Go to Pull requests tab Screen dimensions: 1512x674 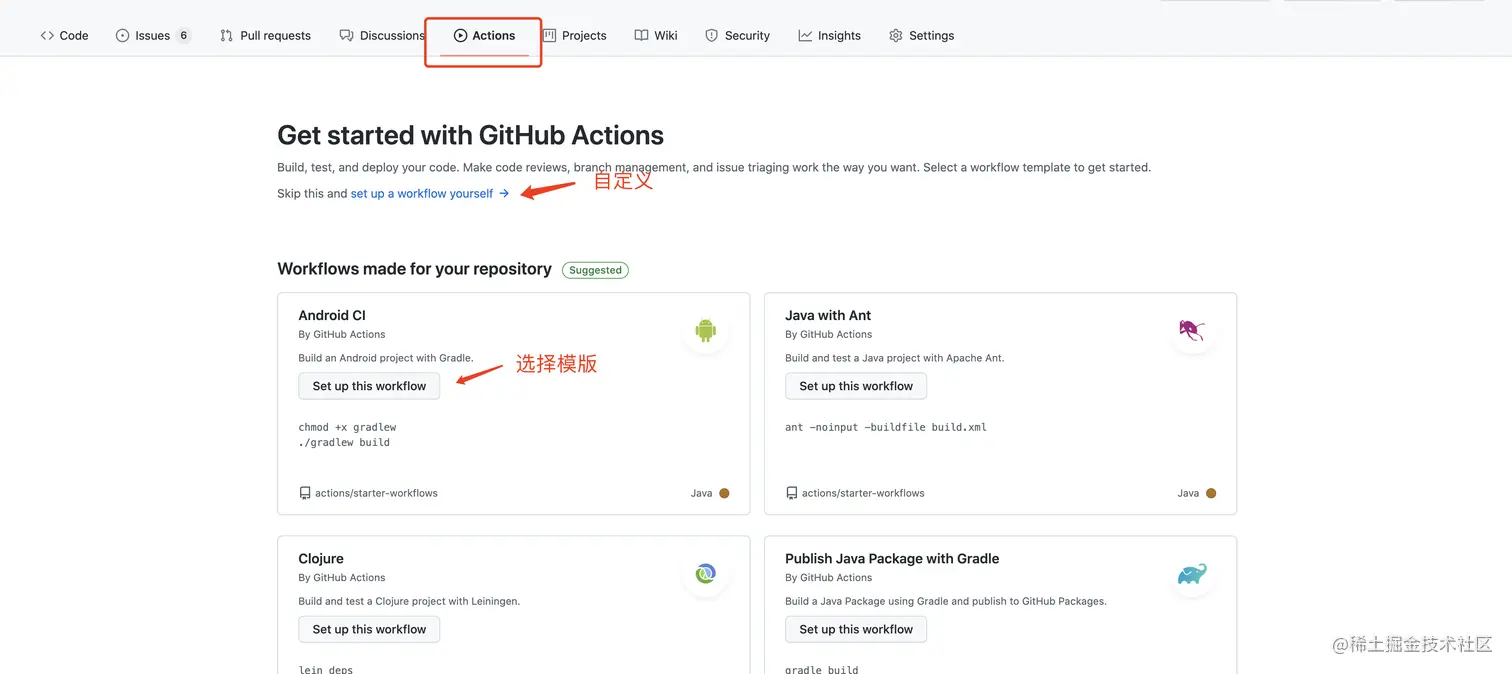coord(265,35)
